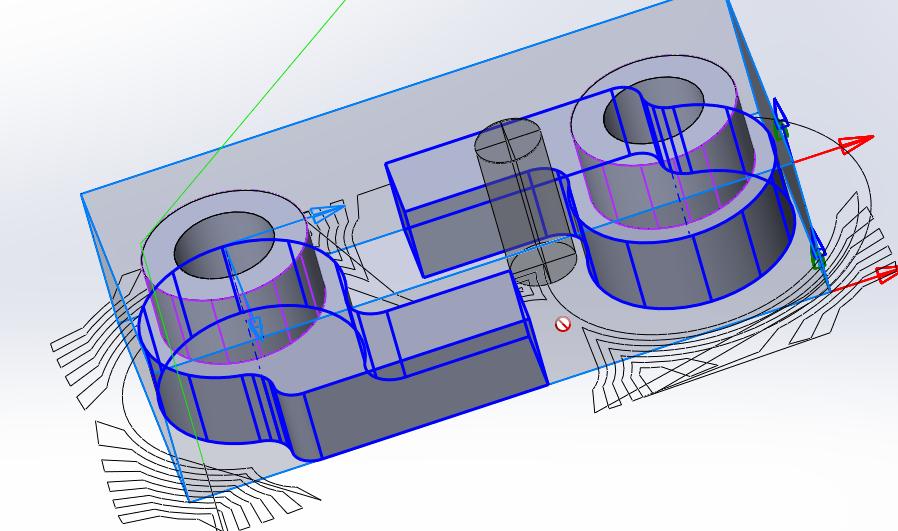Click the blue arrow at the stock's upper-right corner

click(x=780, y=112)
